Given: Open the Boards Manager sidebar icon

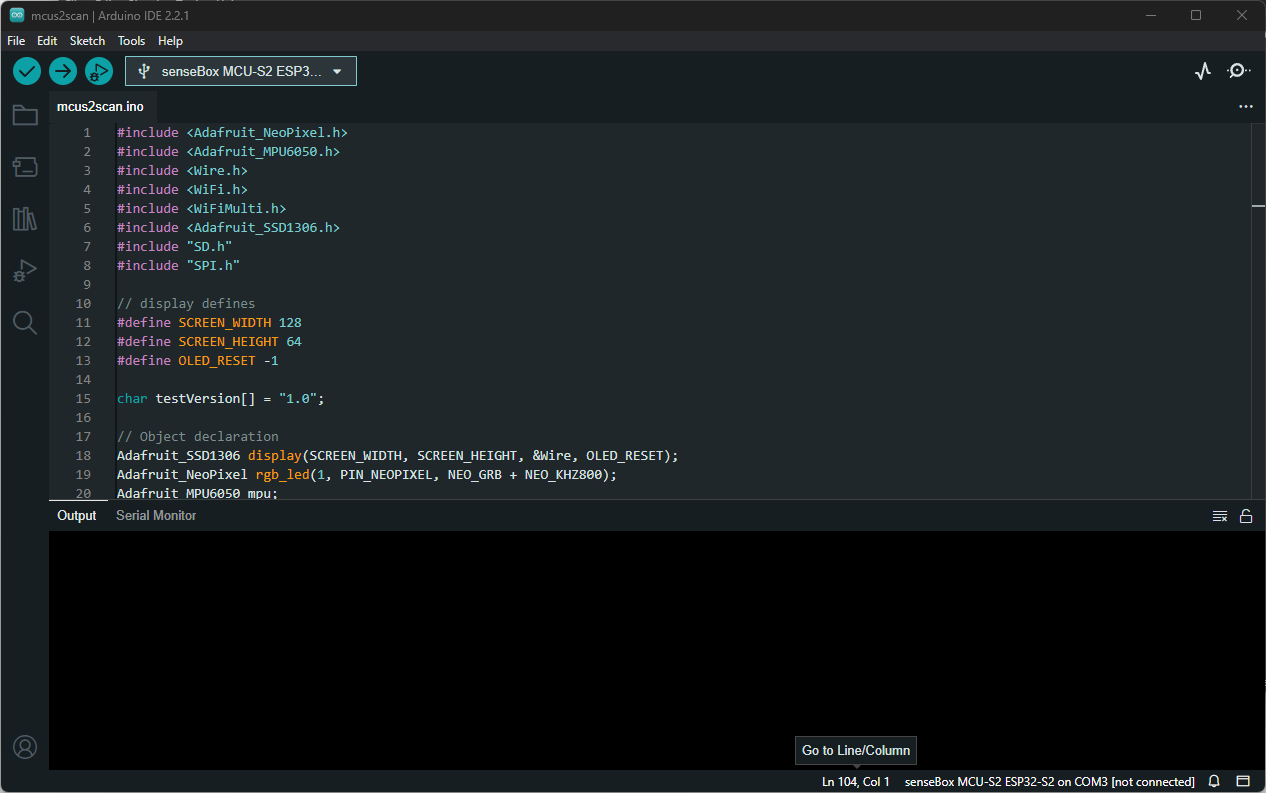Looking at the screenshot, I should tap(25, 167).
